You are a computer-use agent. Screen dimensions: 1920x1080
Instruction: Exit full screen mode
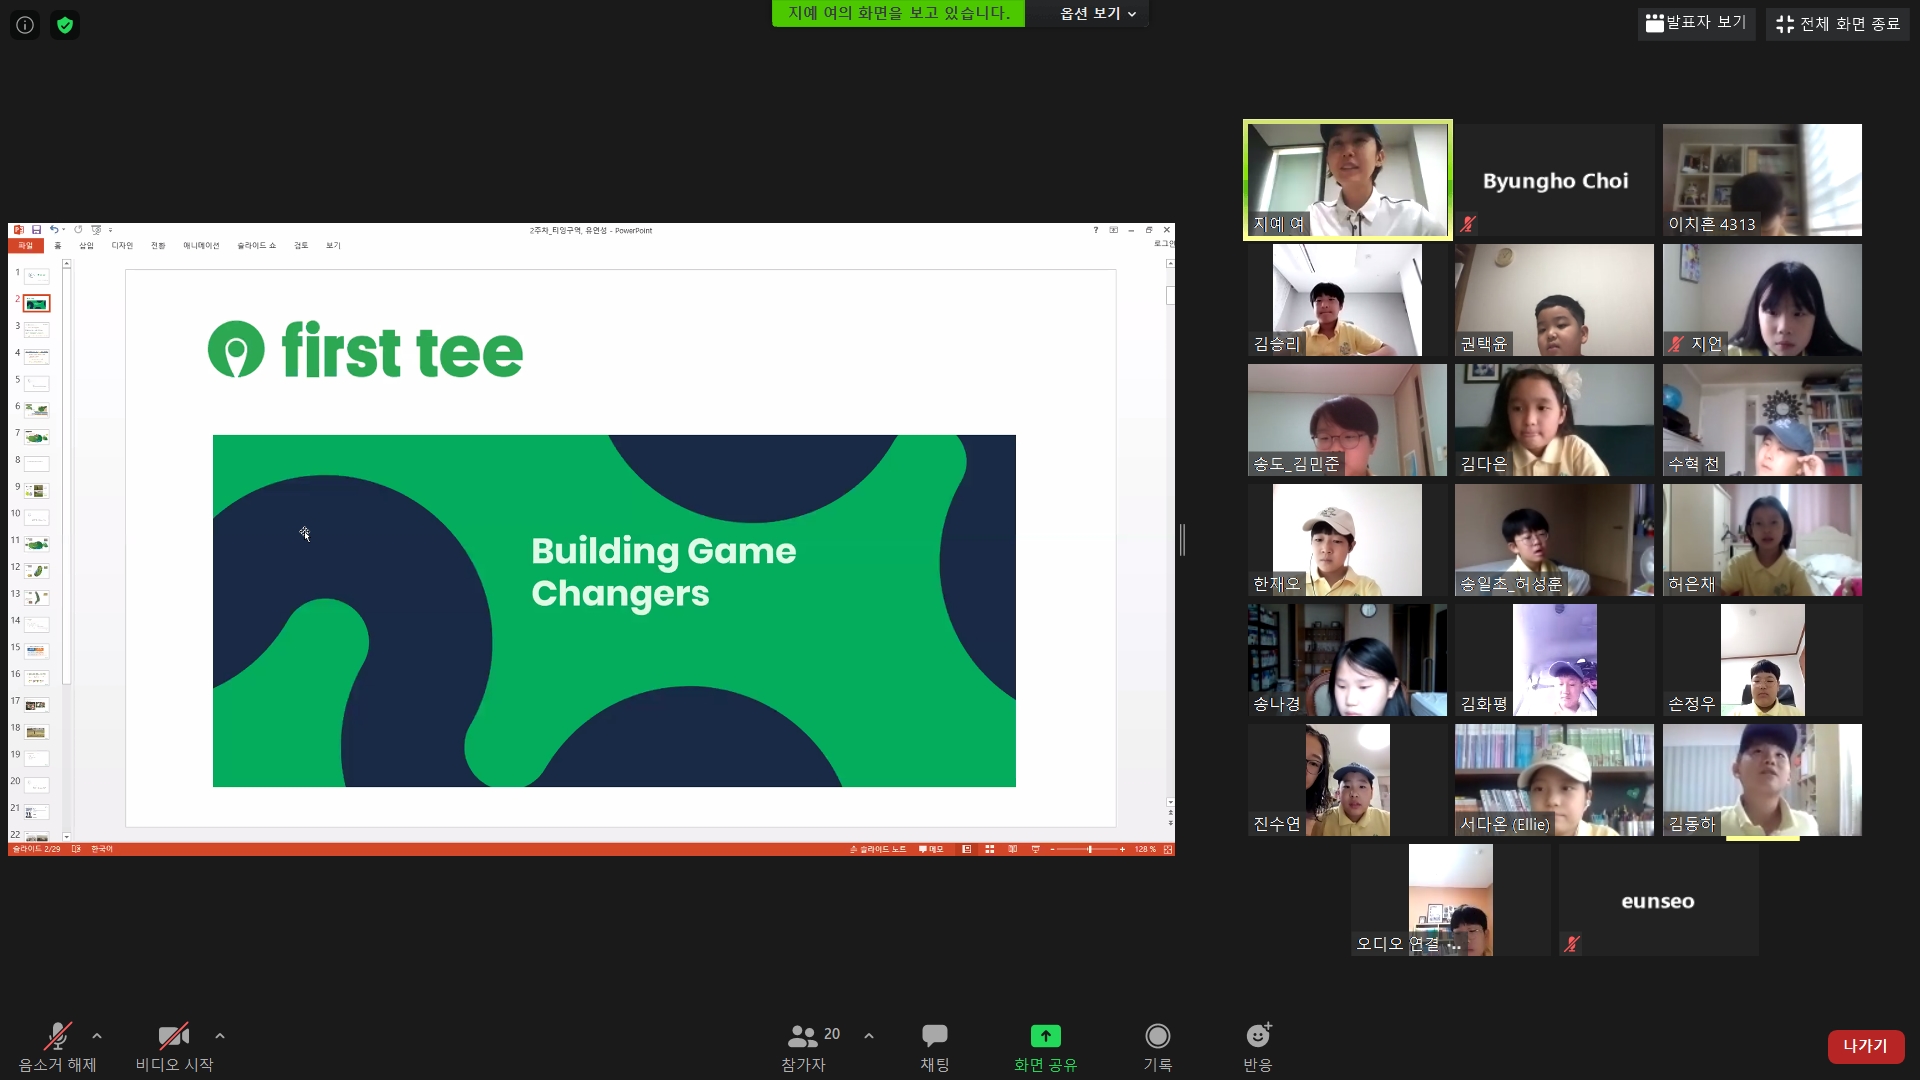pyautogui.click(x=1838, y=24)
